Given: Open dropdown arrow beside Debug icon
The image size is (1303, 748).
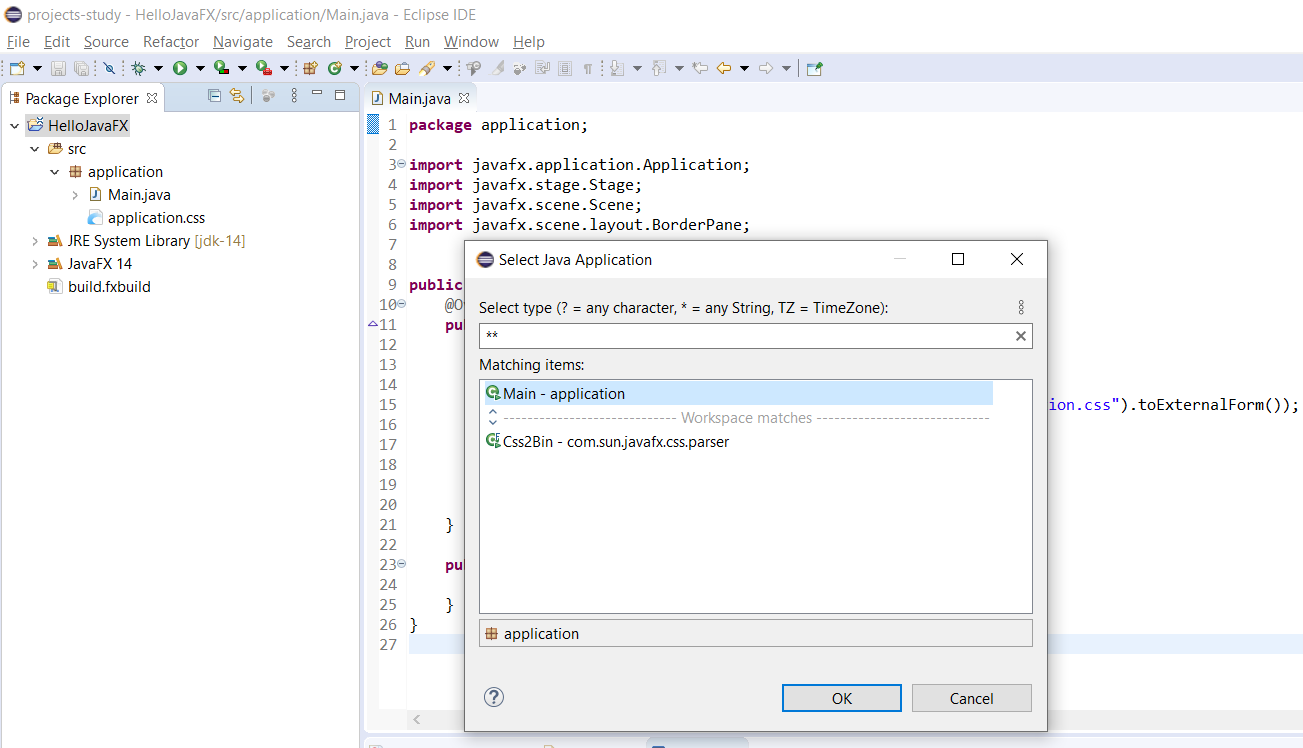Looking at the screenshot, I should tap(158, 68).
